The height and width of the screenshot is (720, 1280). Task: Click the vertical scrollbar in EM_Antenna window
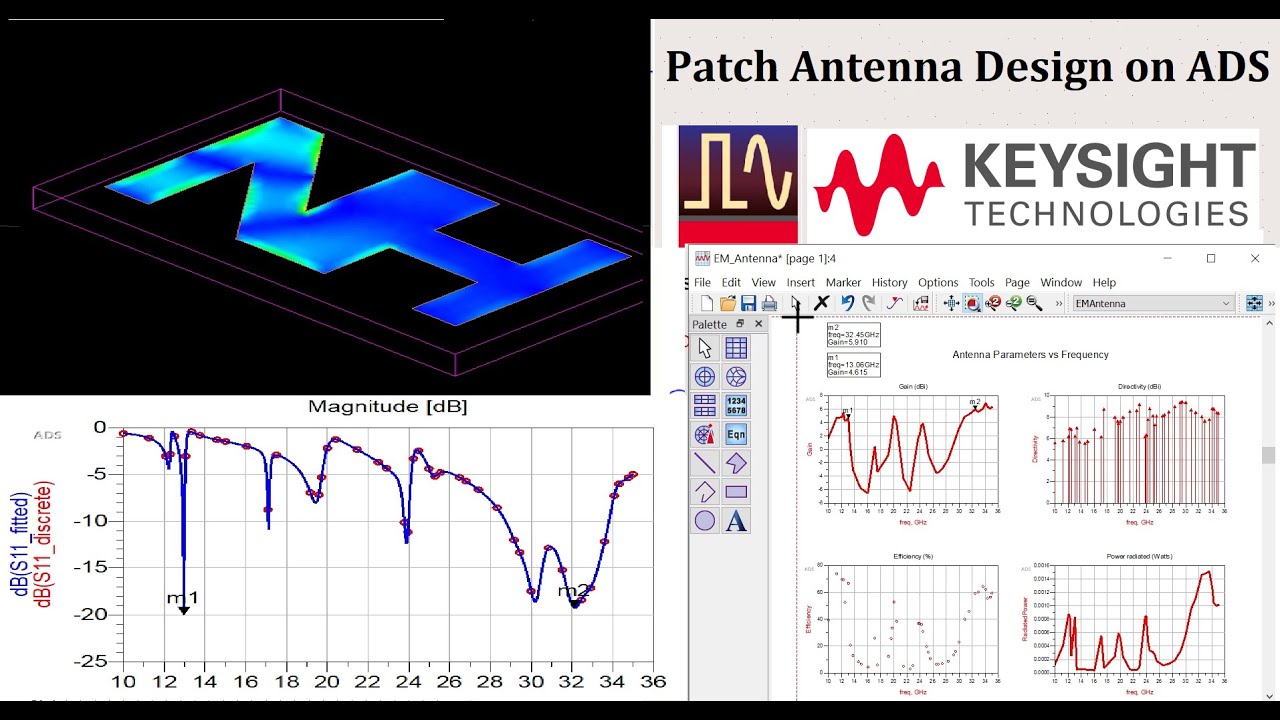(x=1269, y=455)
